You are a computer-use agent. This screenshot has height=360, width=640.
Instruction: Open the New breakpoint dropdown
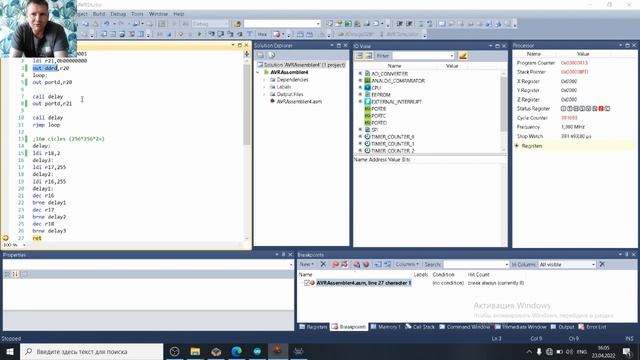coord(307,264)
